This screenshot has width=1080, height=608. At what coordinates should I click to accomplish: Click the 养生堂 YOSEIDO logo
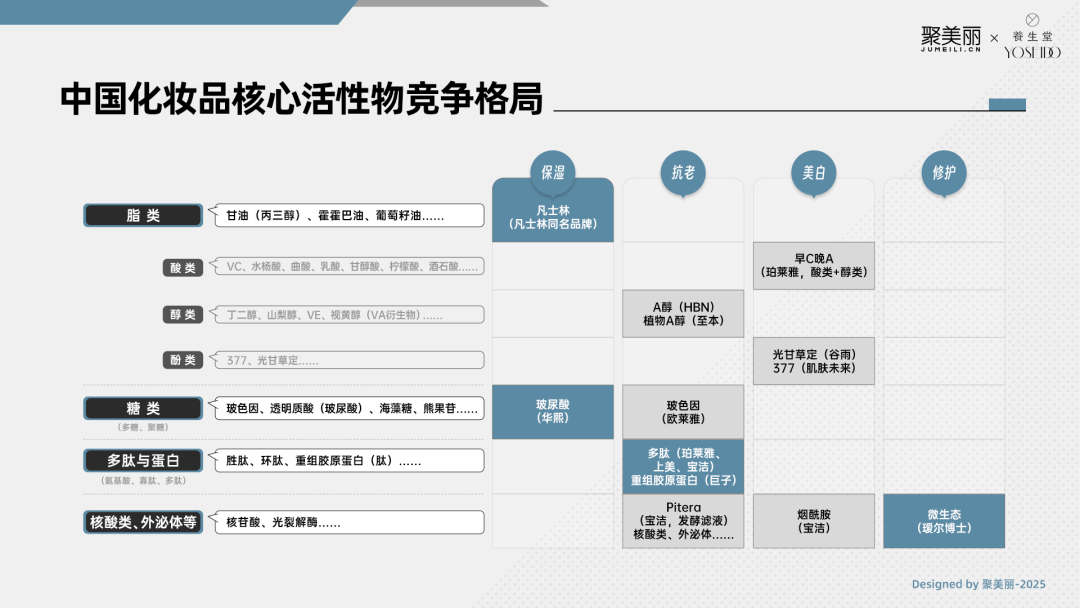pos(1032,36)
